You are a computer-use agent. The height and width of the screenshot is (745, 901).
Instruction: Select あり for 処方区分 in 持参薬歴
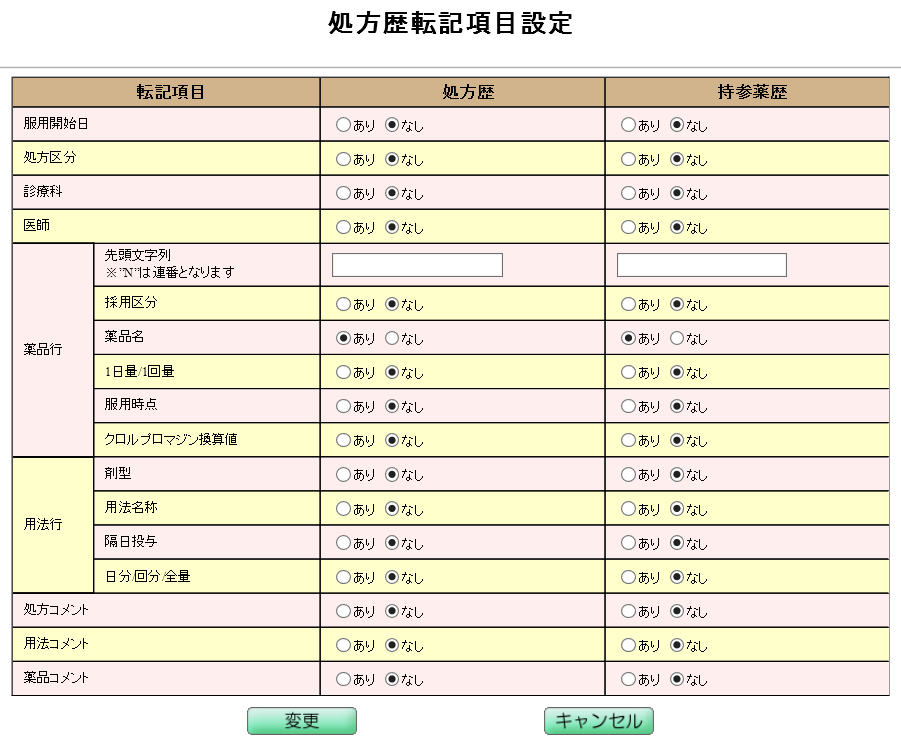click(629, 159)
